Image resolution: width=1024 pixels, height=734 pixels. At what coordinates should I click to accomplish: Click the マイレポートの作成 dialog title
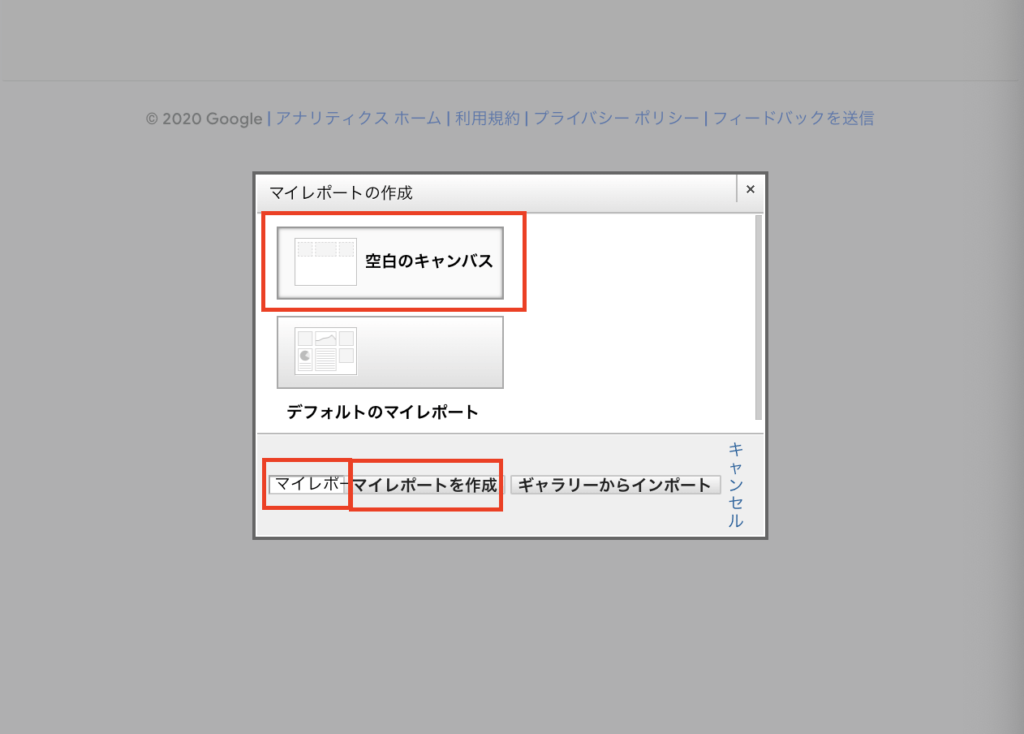point(341,193)
